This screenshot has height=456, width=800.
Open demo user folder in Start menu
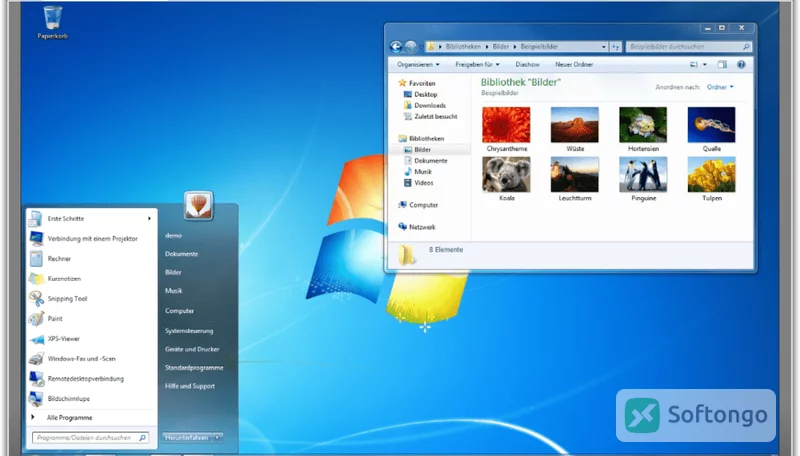pos(173,236)
